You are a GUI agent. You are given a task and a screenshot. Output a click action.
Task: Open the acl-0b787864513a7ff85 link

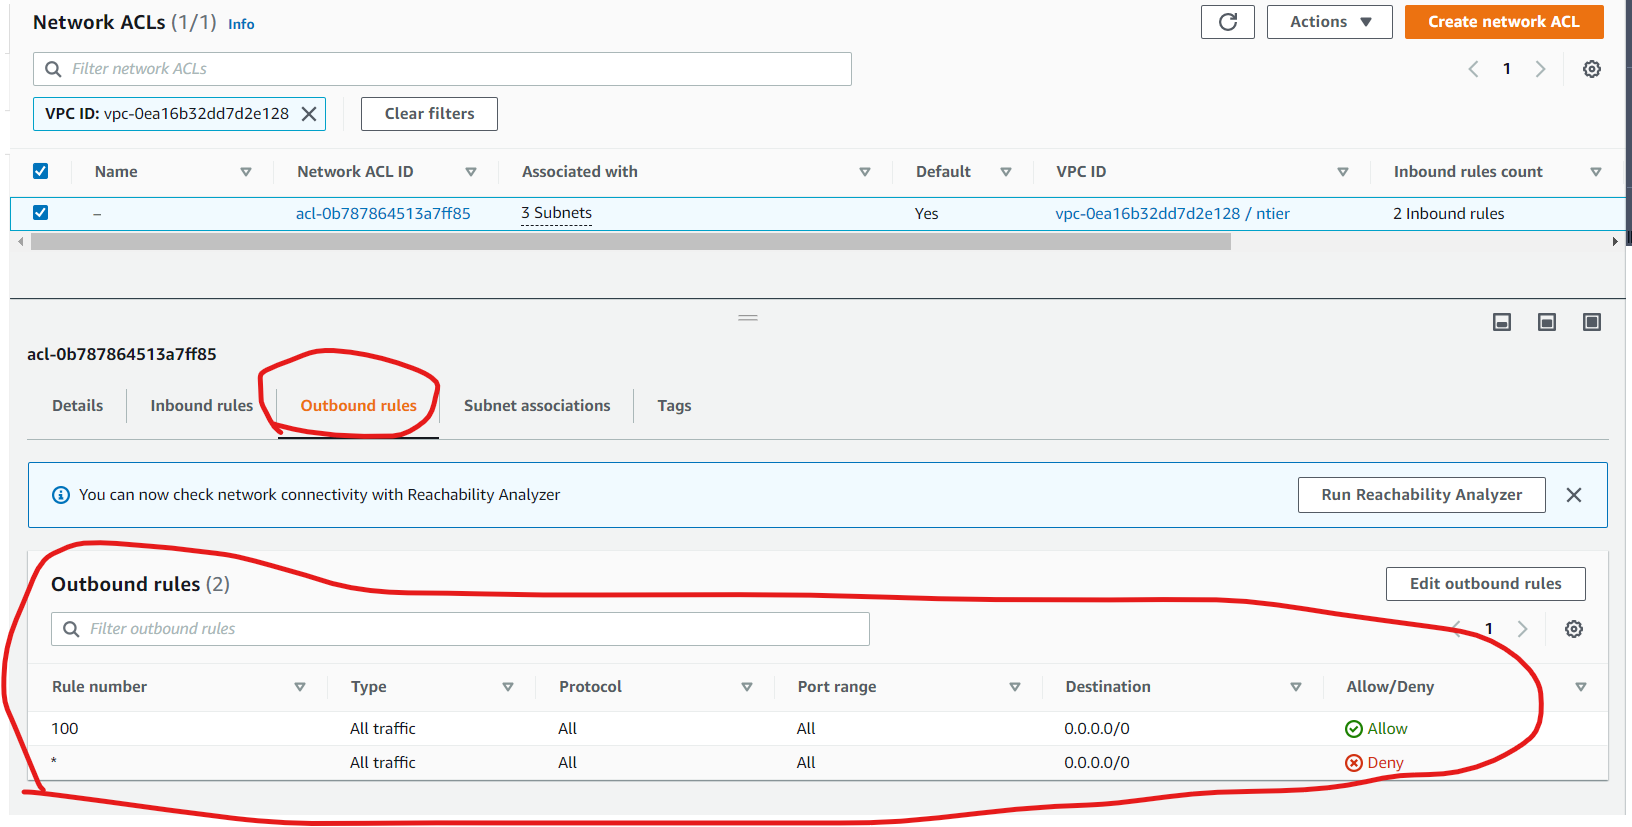[383, 213]
